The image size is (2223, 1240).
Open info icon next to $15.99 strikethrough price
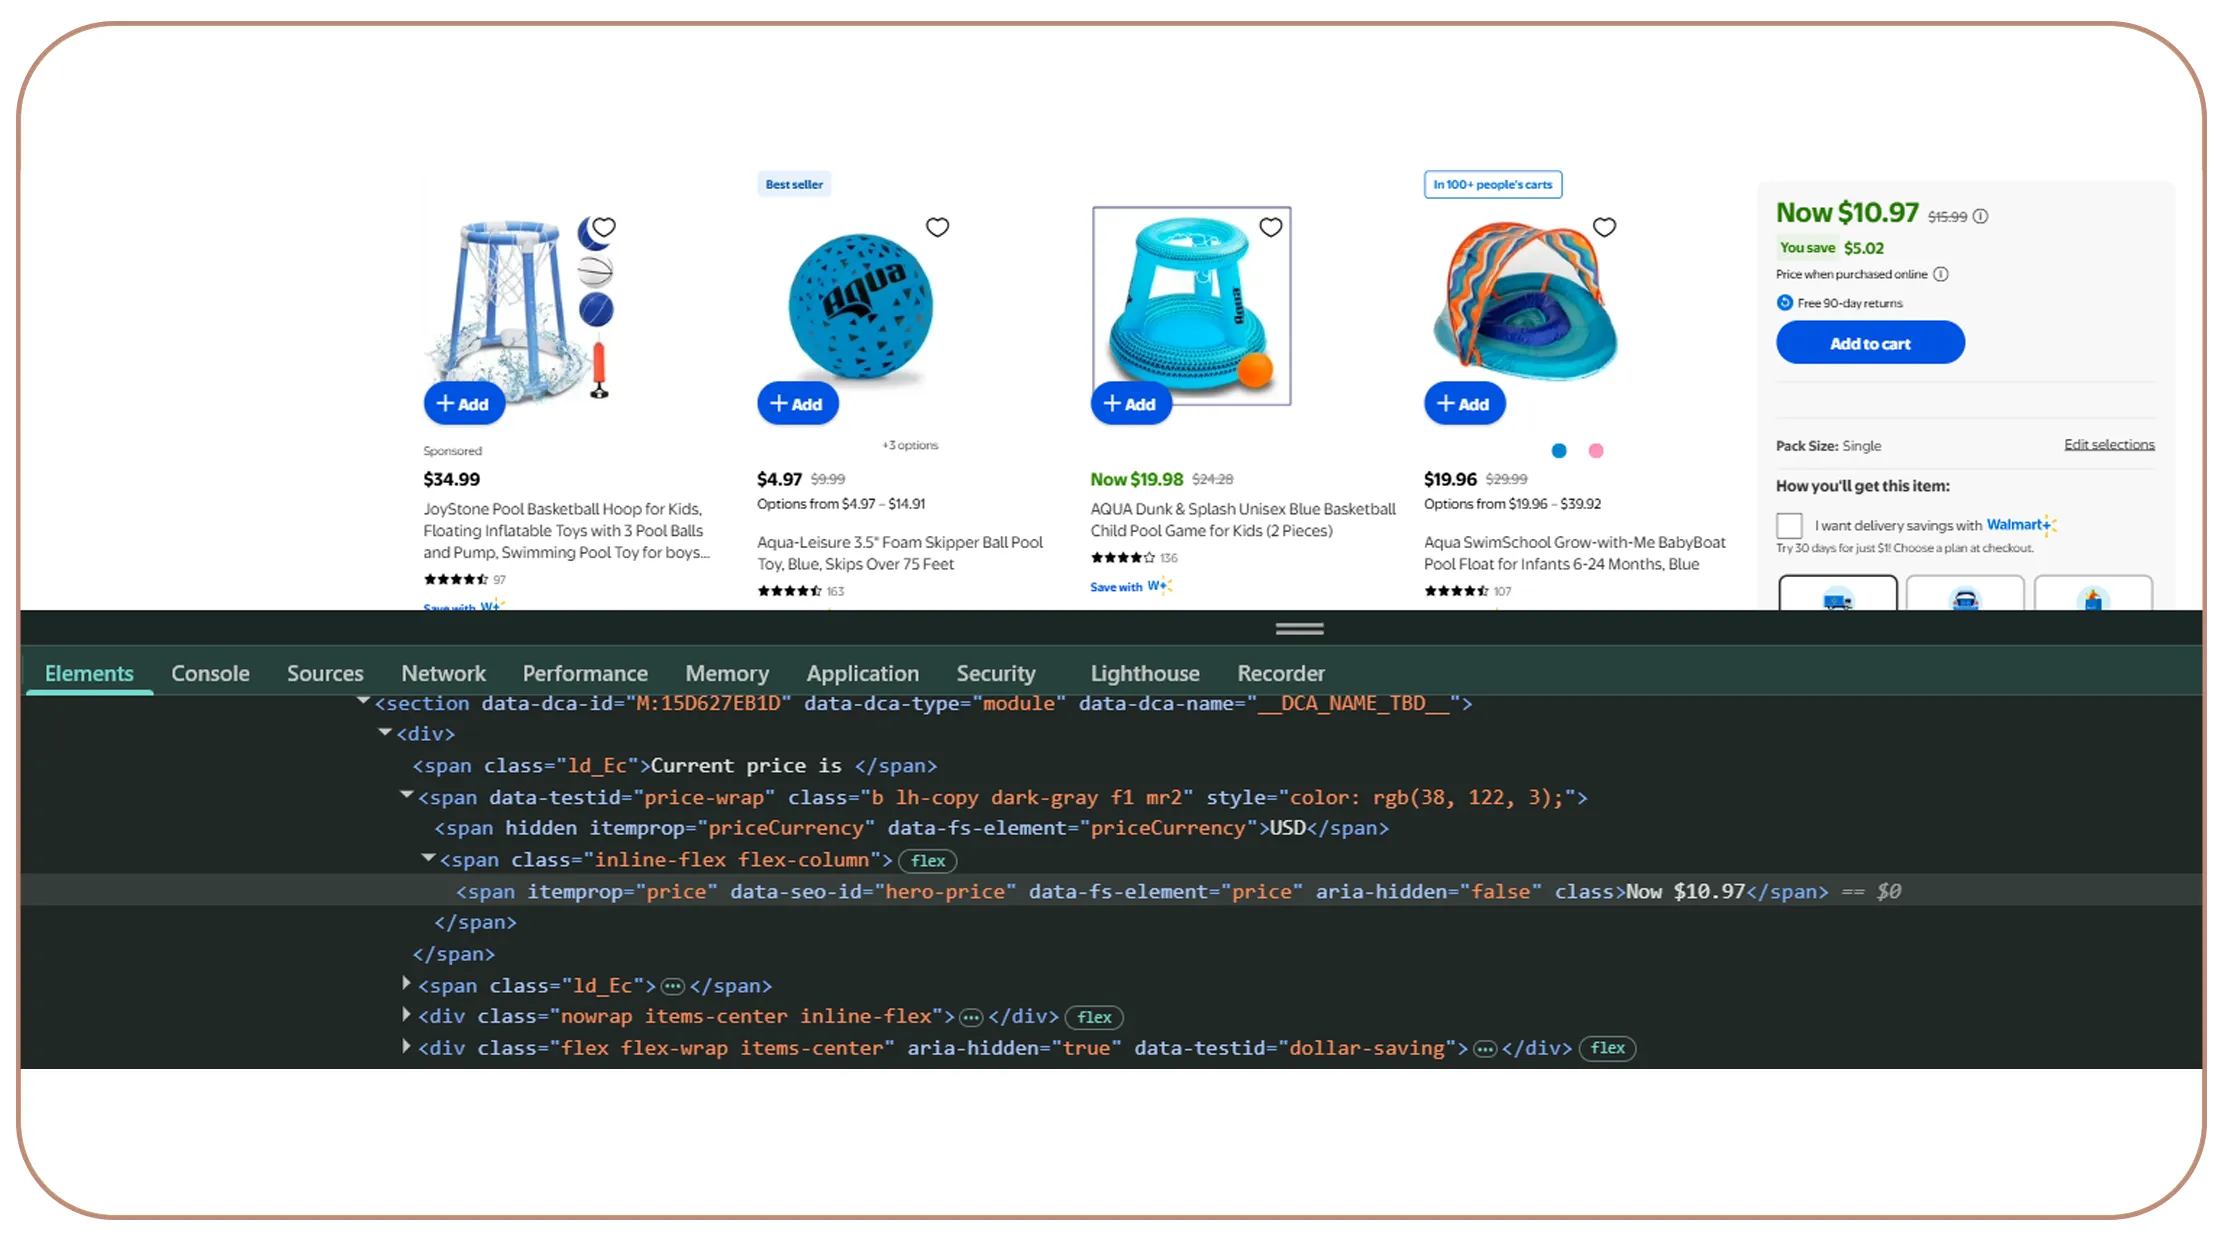(1980, 216)
